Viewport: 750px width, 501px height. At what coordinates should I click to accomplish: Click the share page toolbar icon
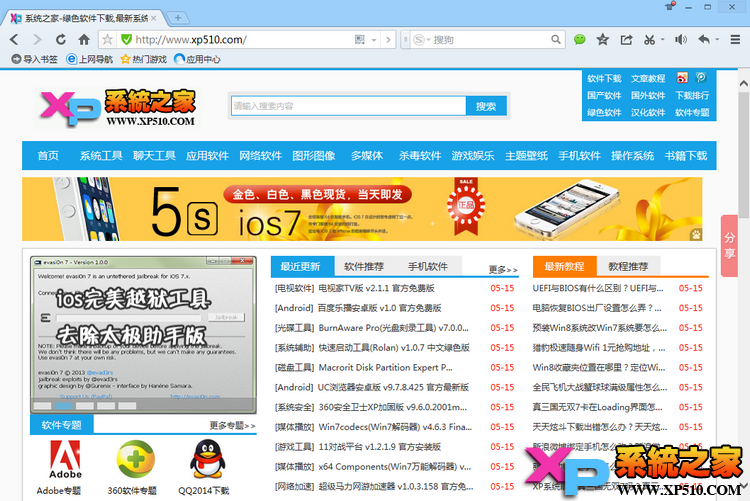pos(626,39)
